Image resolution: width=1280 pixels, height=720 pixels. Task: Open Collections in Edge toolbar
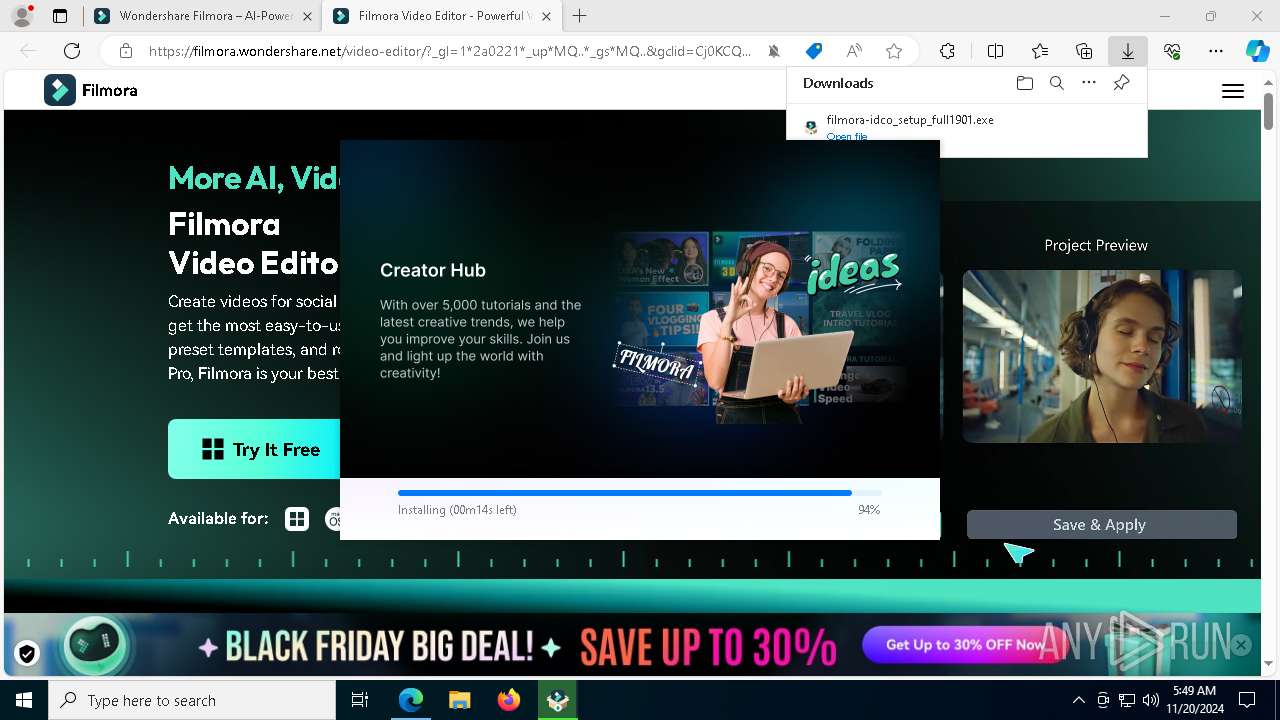tap(1084, 51)
